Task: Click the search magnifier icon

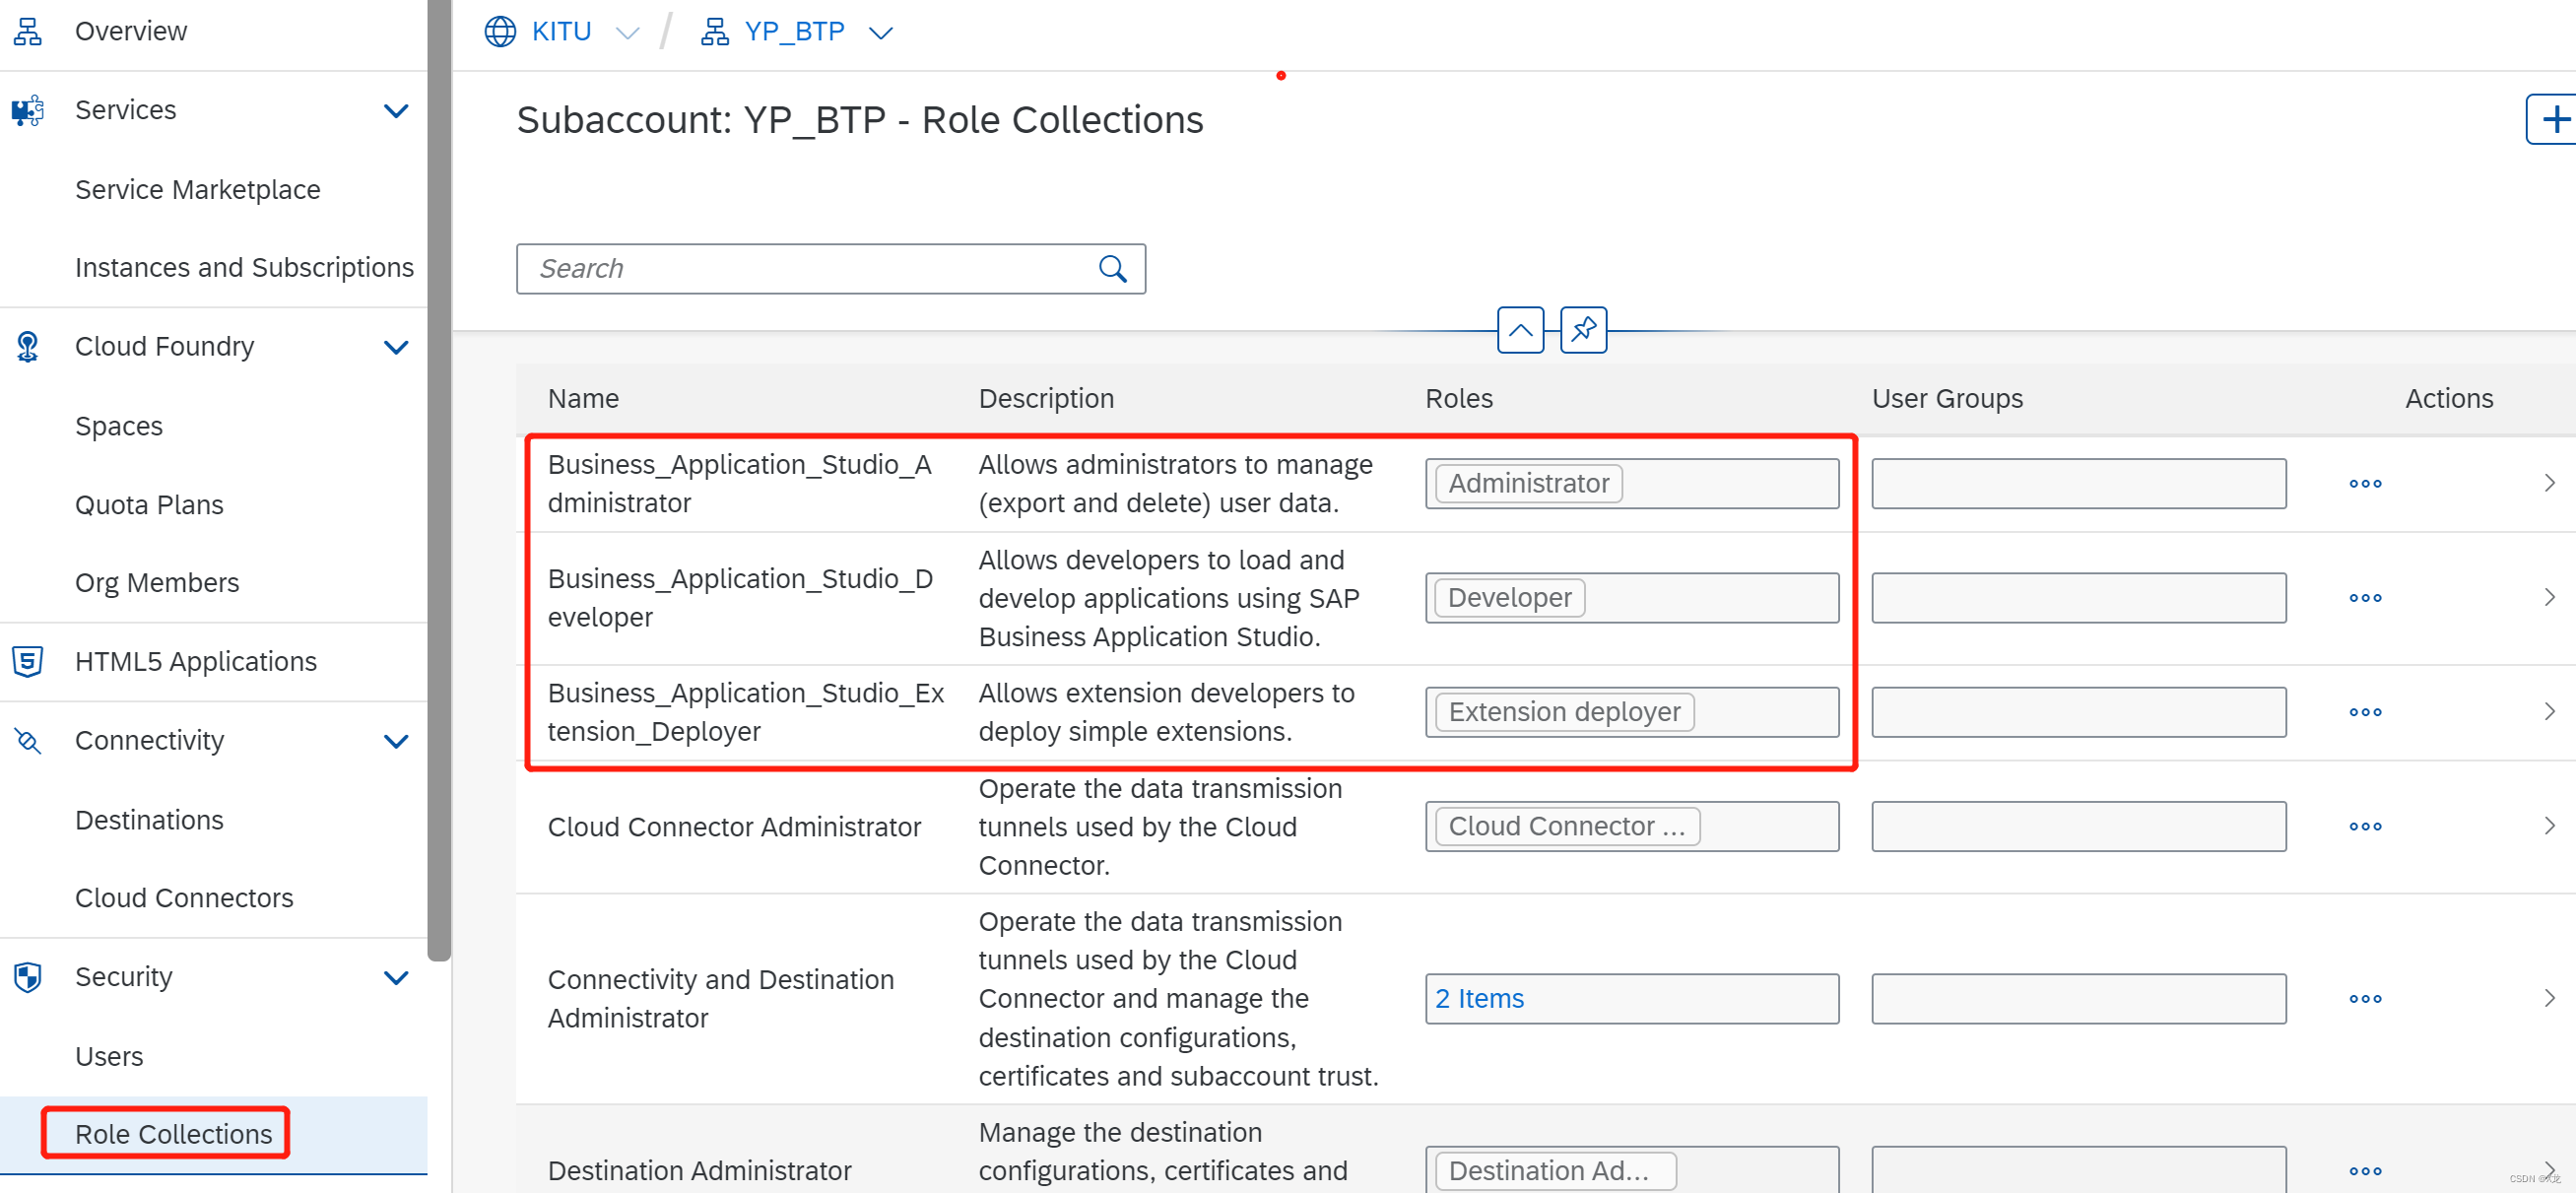Action: (1112, 268)
